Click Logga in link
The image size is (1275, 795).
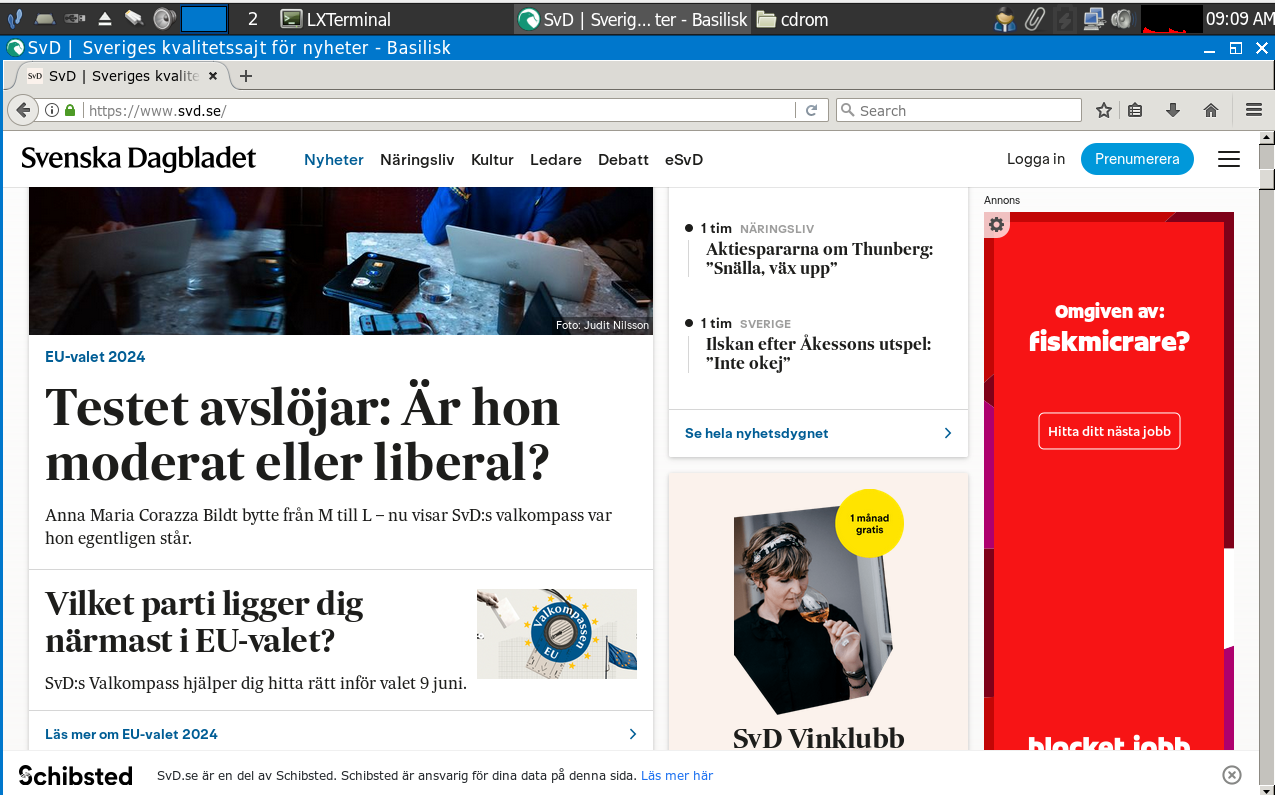tap(1036, 159)
